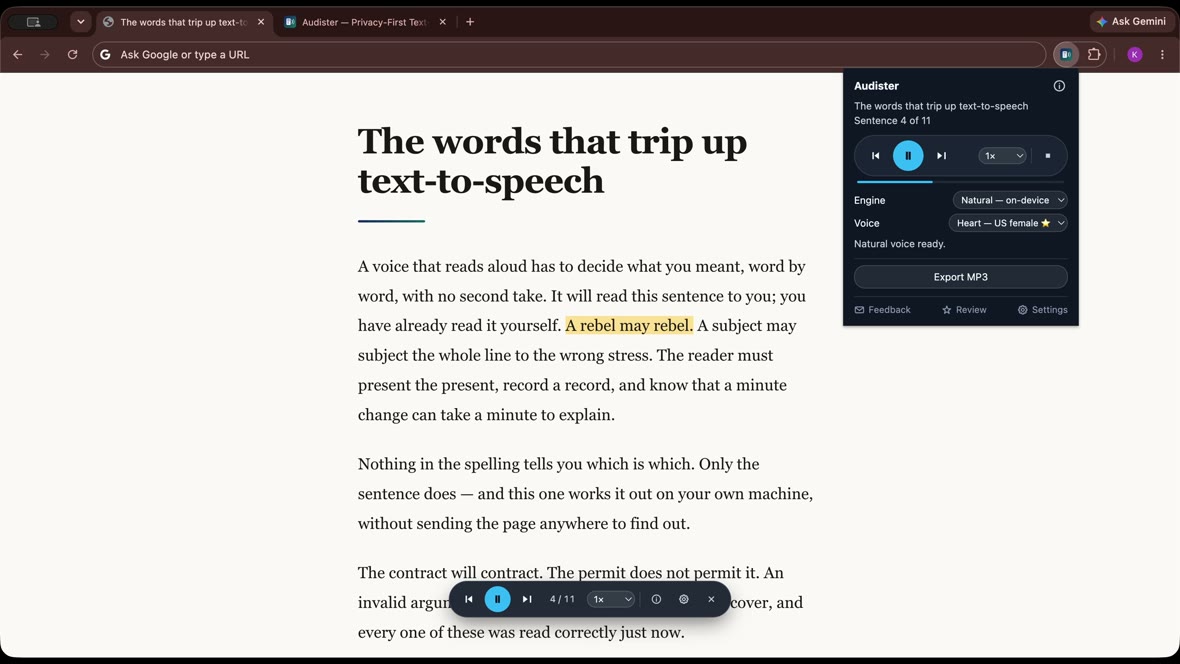
Task: Skip to previous sentence in Audister popup
Action: pyautogui.click(x=875, y=156)
